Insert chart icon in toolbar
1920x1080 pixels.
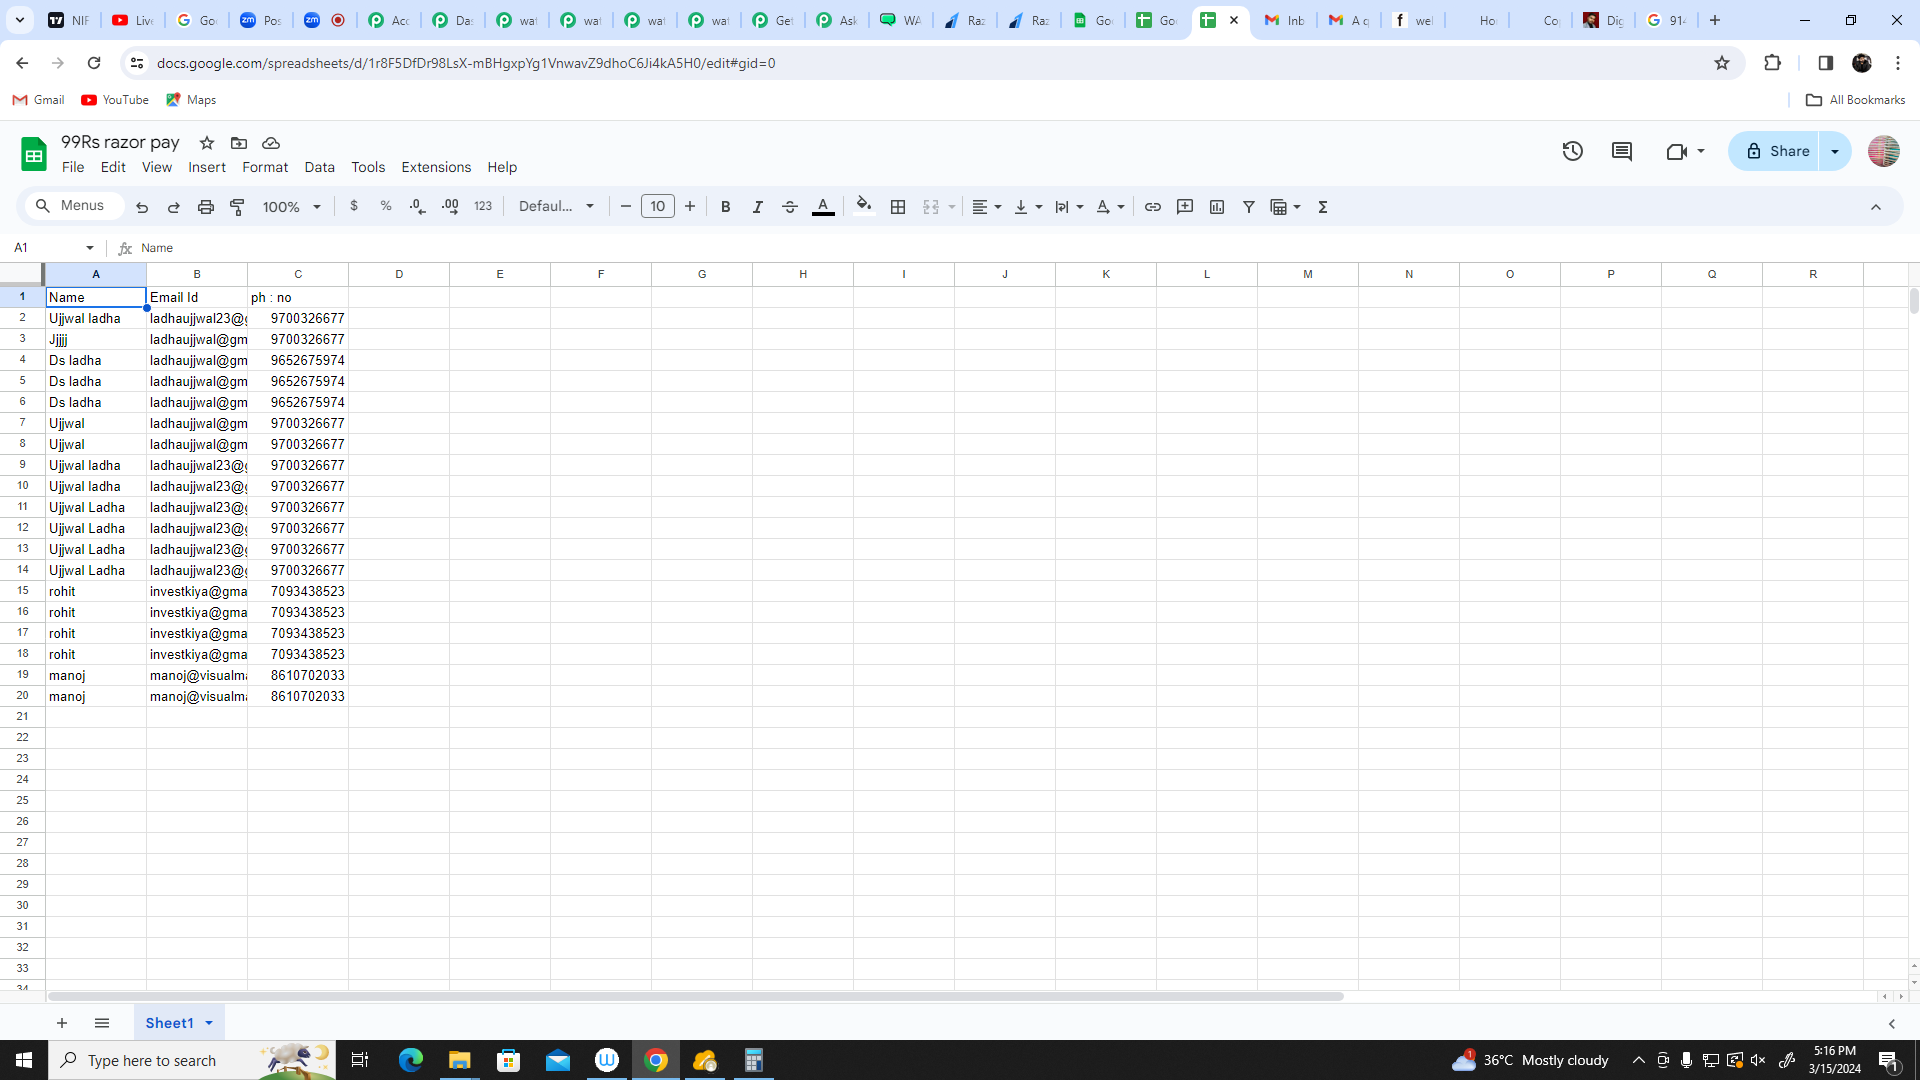click(1217, 207)
